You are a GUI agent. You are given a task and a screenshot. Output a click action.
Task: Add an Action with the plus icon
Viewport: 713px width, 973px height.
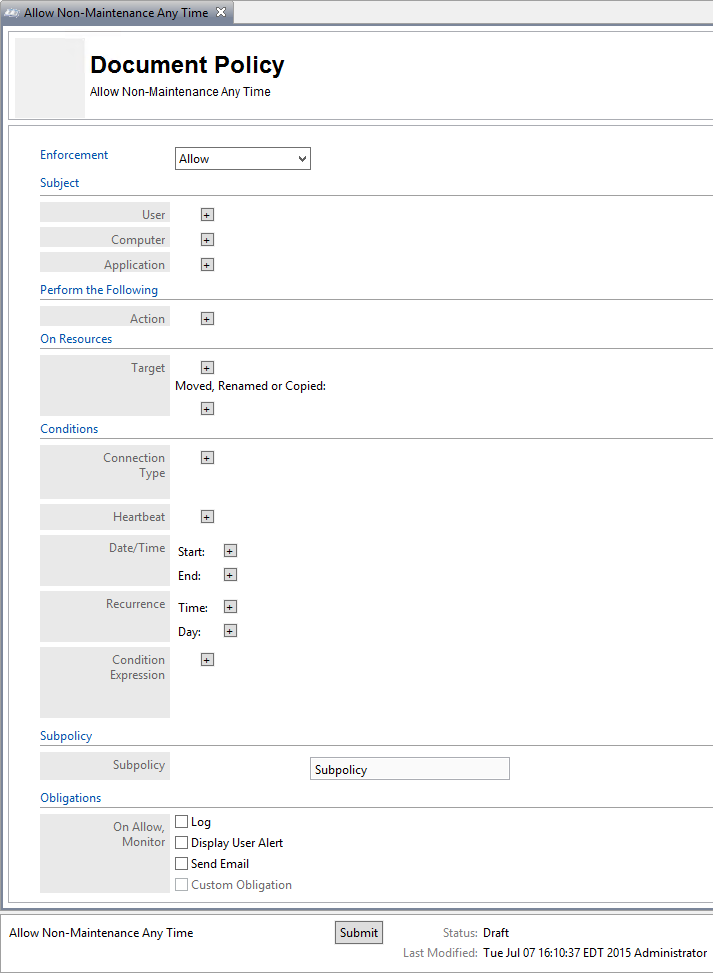tap(207, 319)
